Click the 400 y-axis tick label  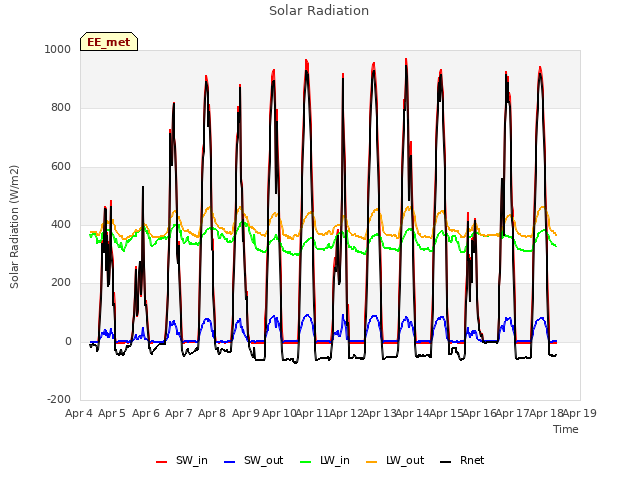coord(61,224)
